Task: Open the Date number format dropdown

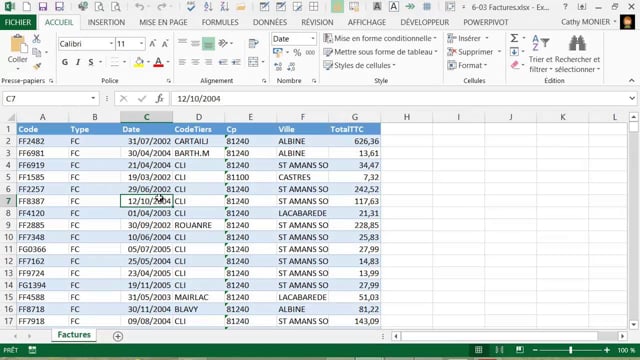Action: 313,39
